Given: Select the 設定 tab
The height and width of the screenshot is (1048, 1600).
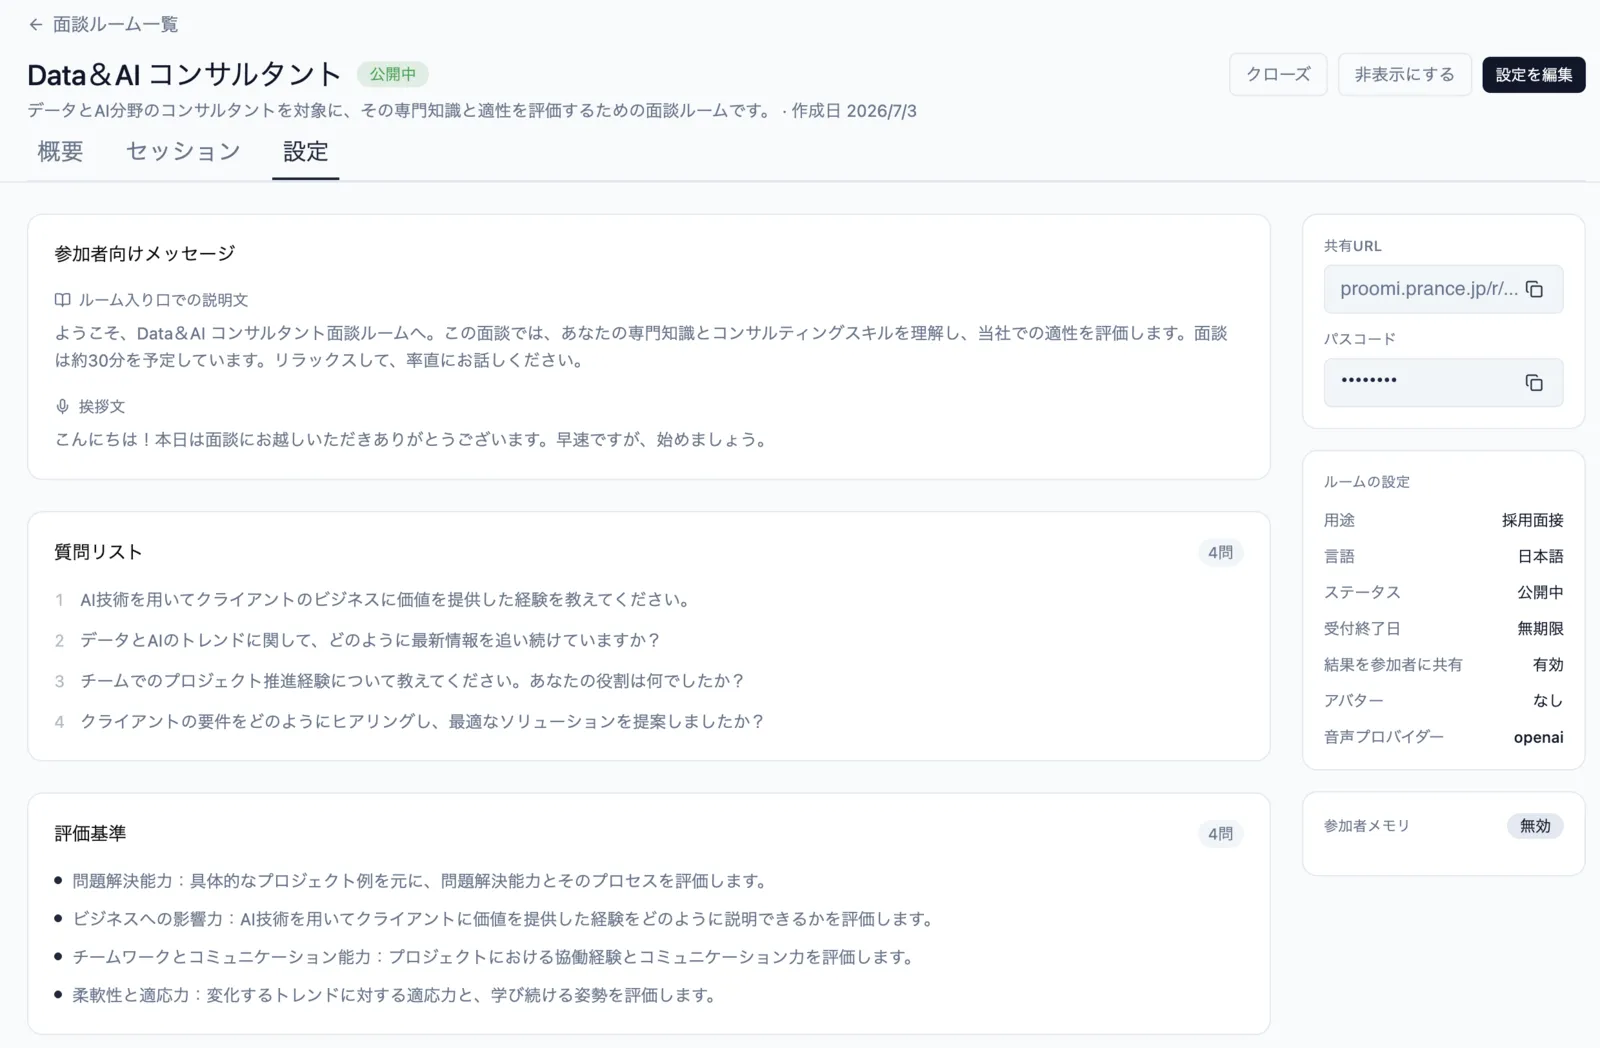Looking at the screenshot, I should [306, 152].
